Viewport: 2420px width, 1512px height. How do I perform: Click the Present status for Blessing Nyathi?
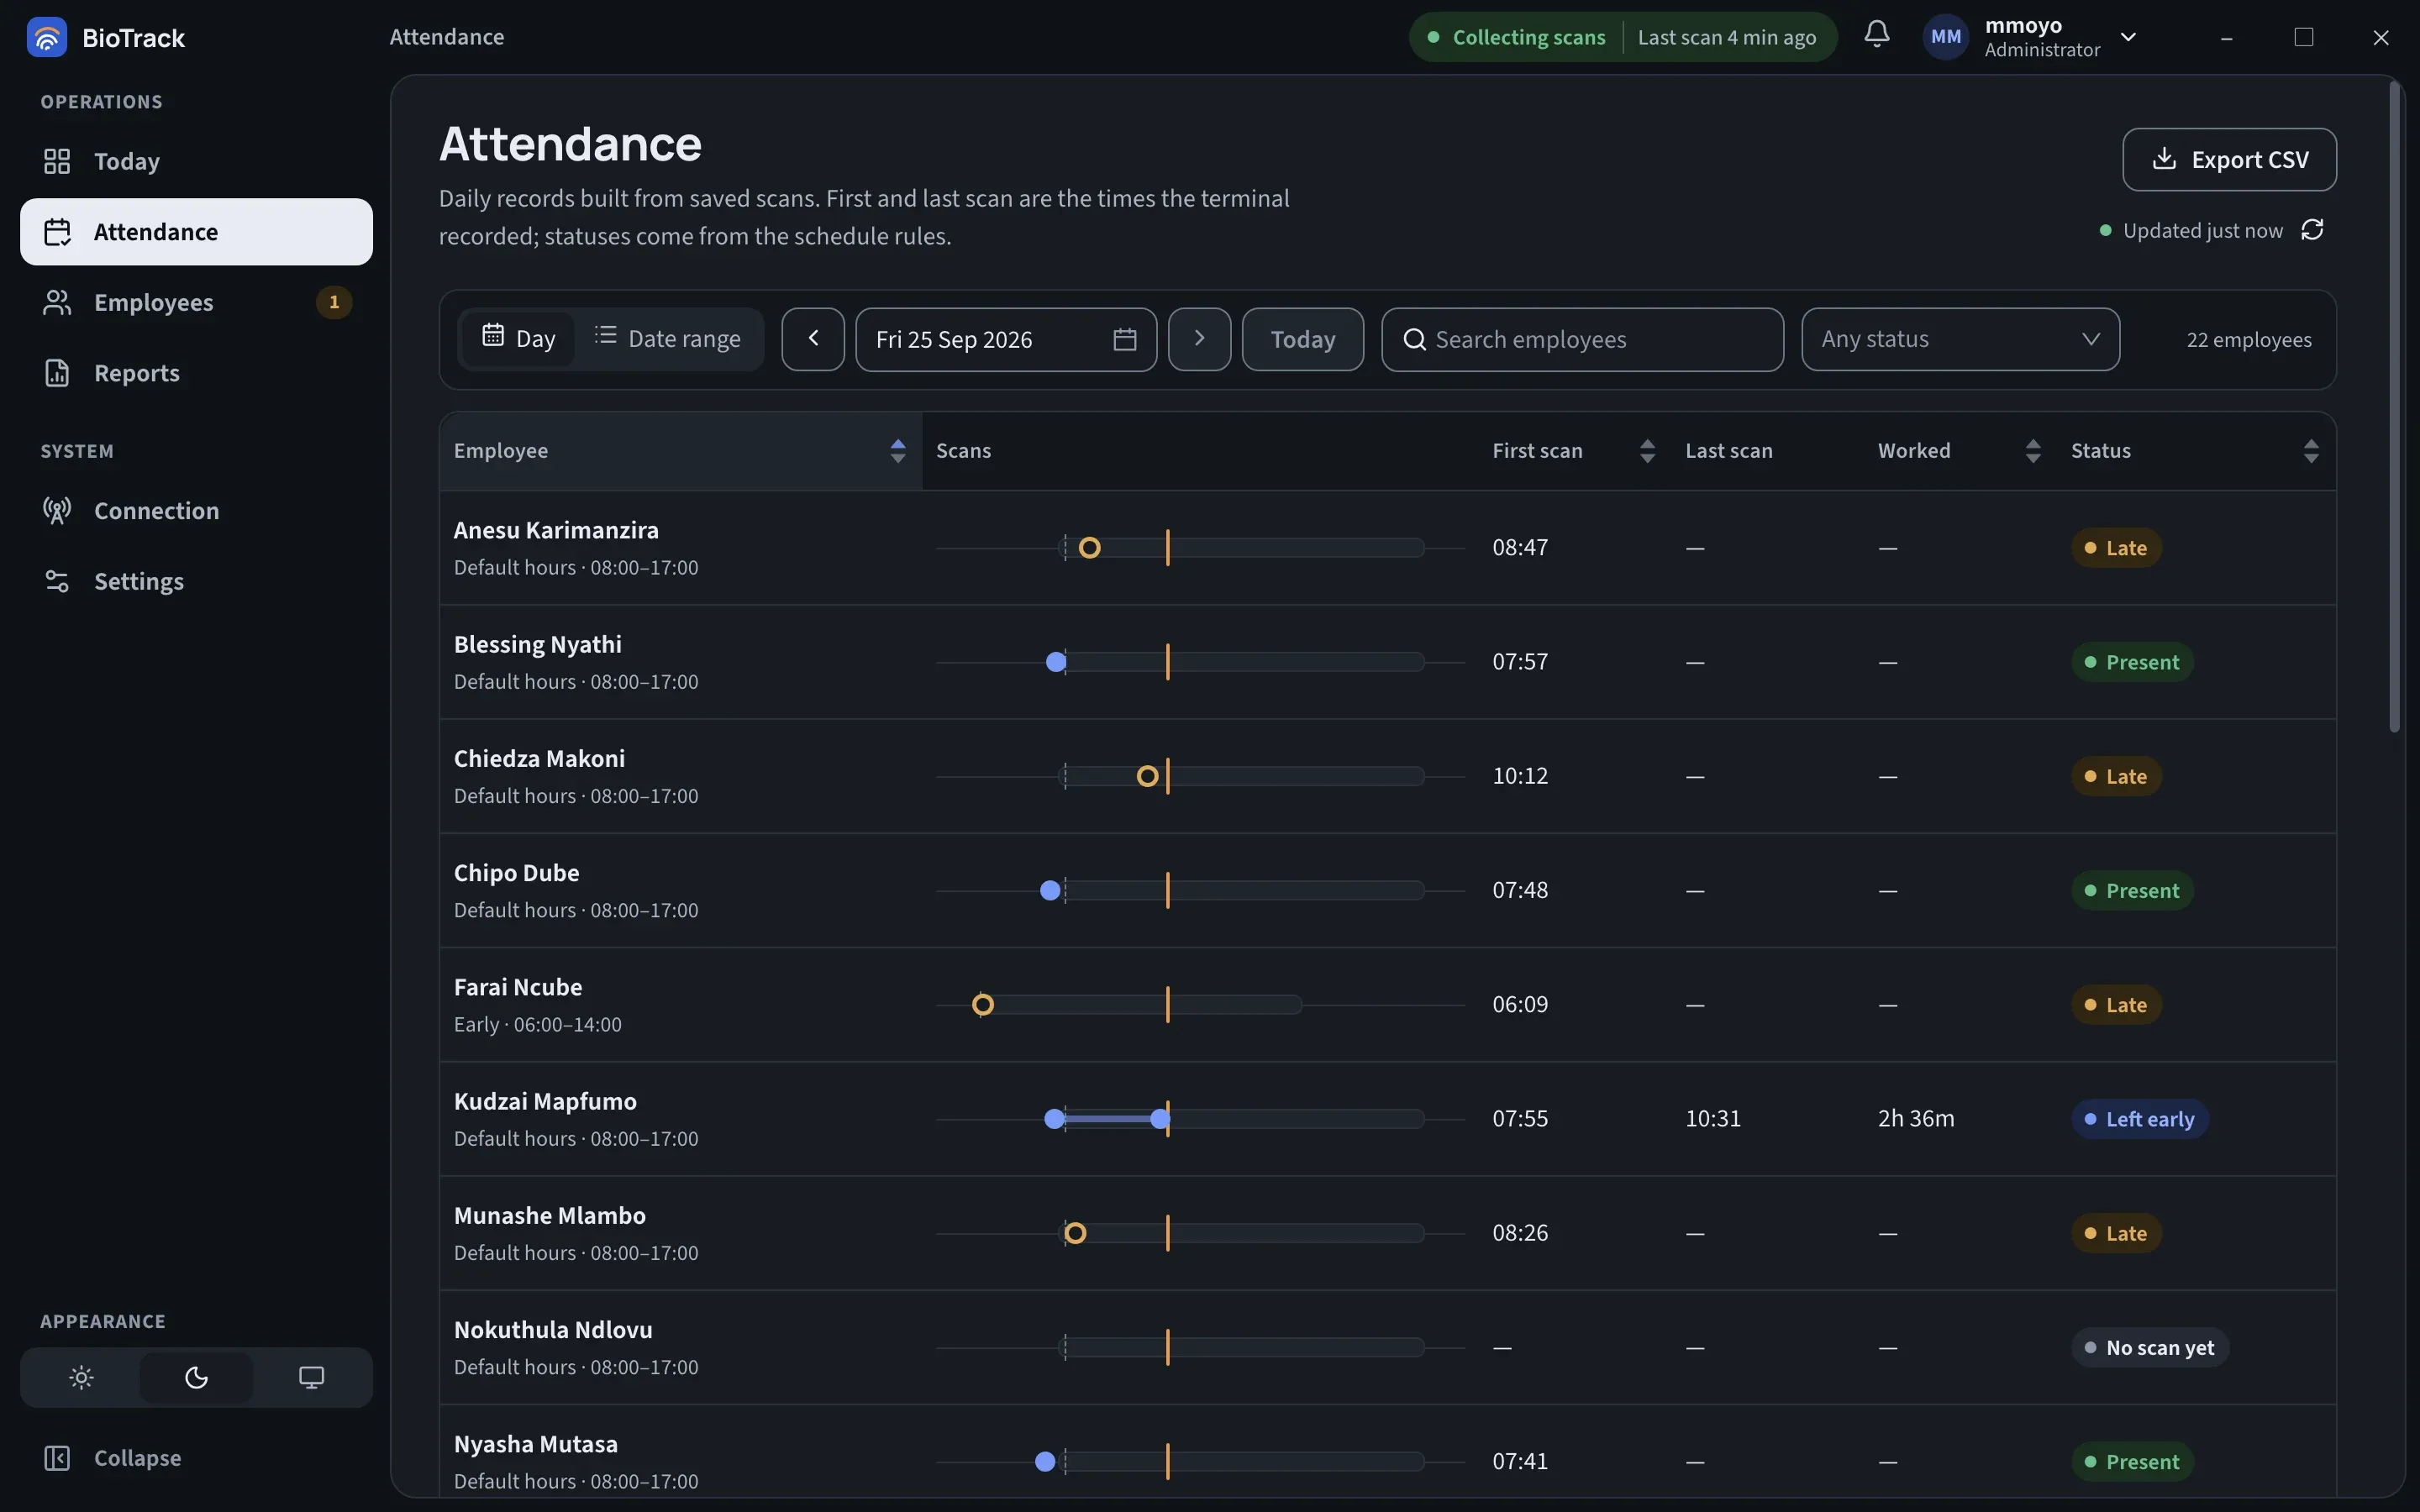2132,662
